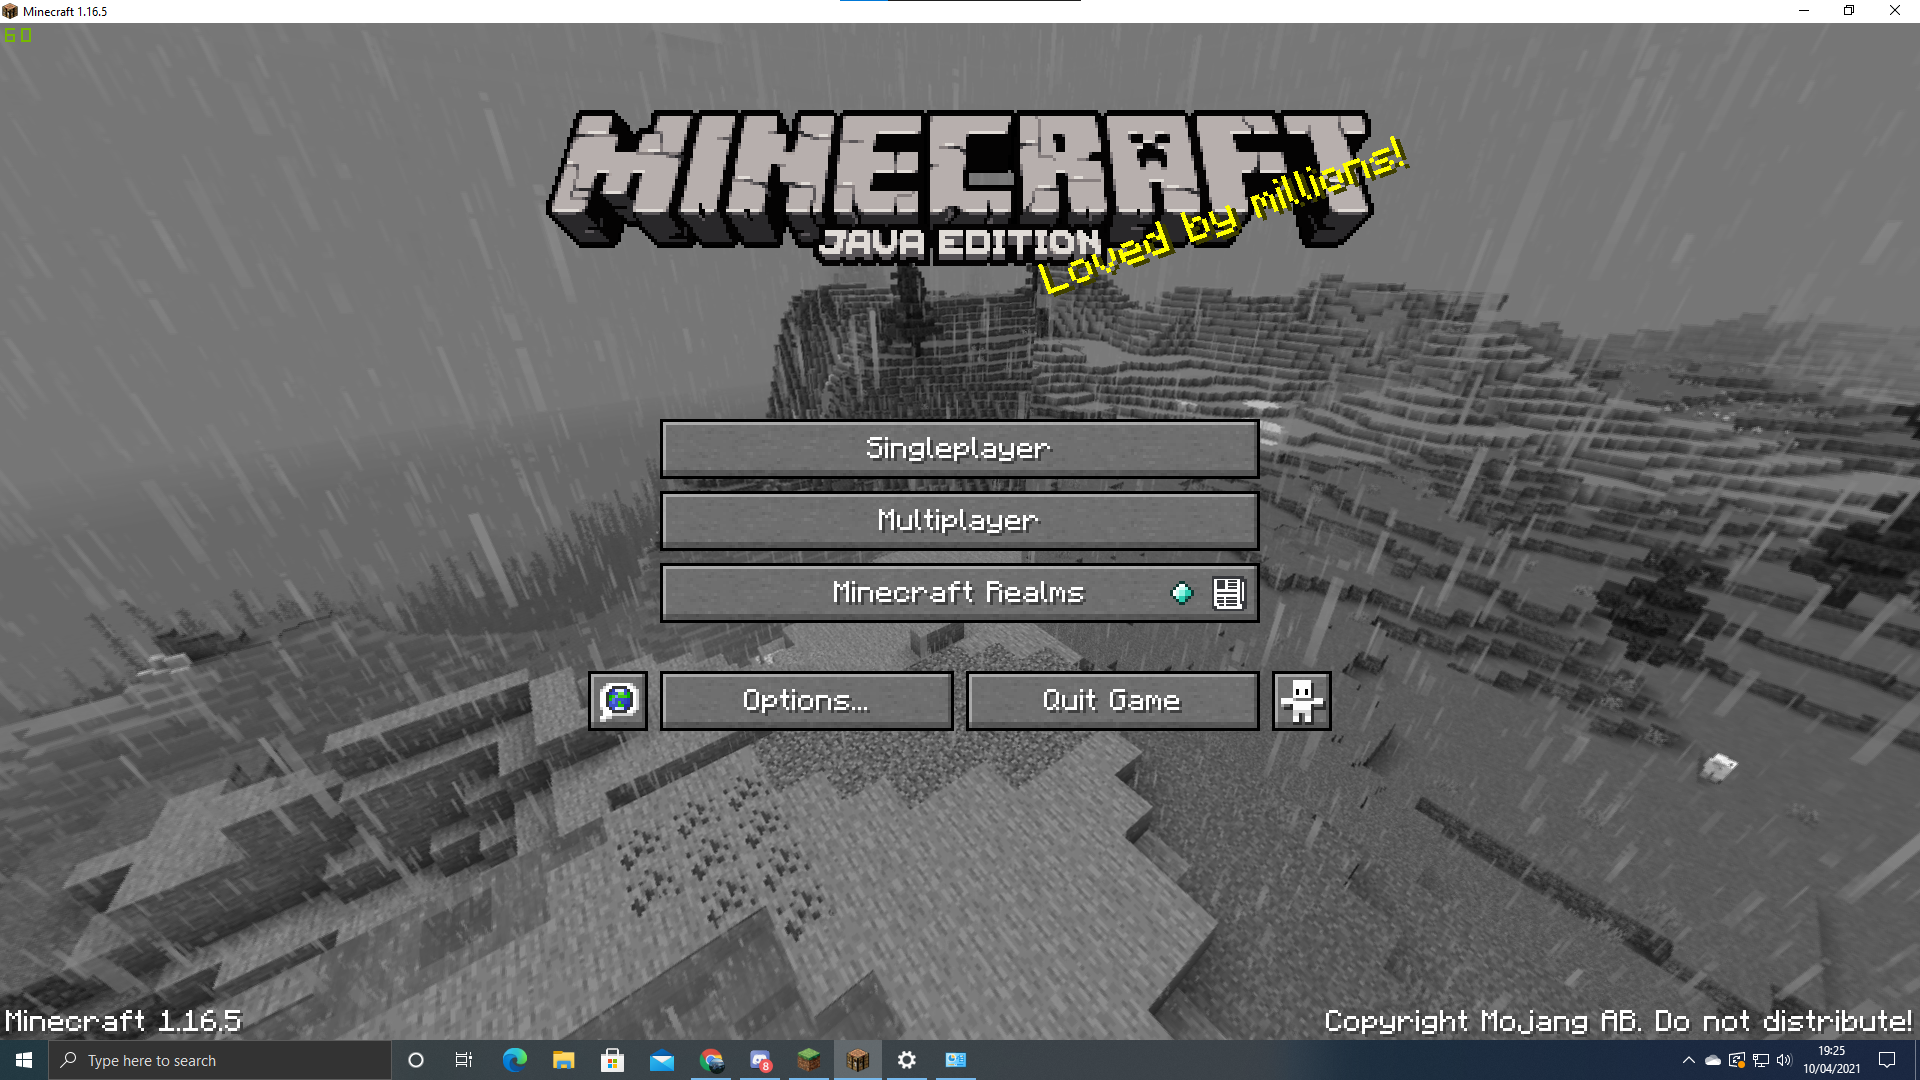This screenshot has height=1080, width=1920.
Task: Click the Realms diamond notification icon
Action: (x=1182, y=593)
